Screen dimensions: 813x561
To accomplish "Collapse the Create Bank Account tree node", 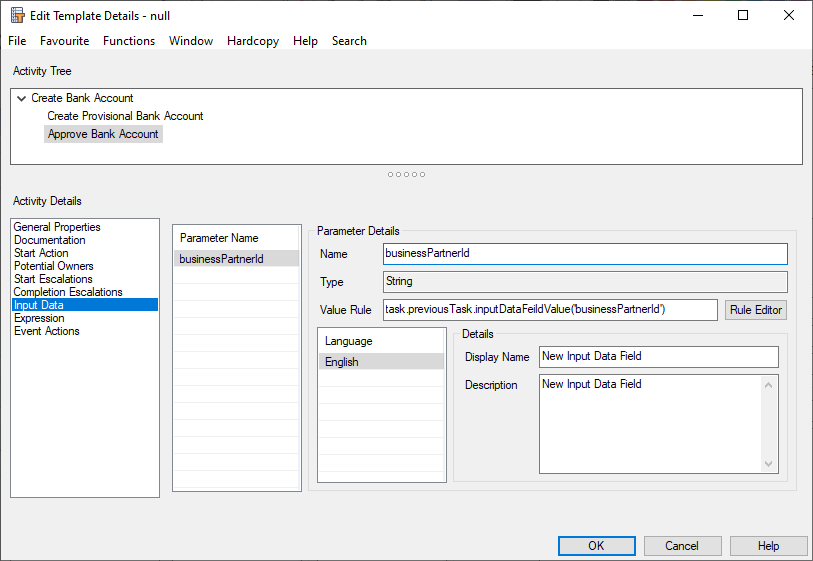I will [x=22, y=98].
